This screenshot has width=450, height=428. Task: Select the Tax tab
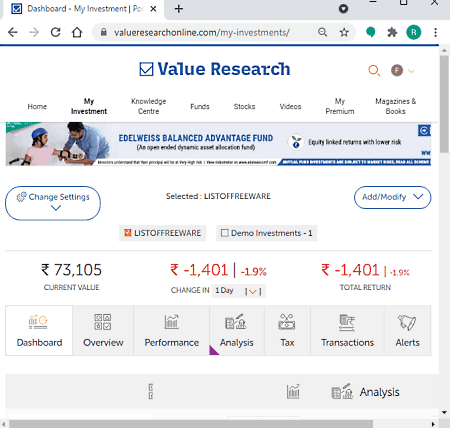(287, 330)
